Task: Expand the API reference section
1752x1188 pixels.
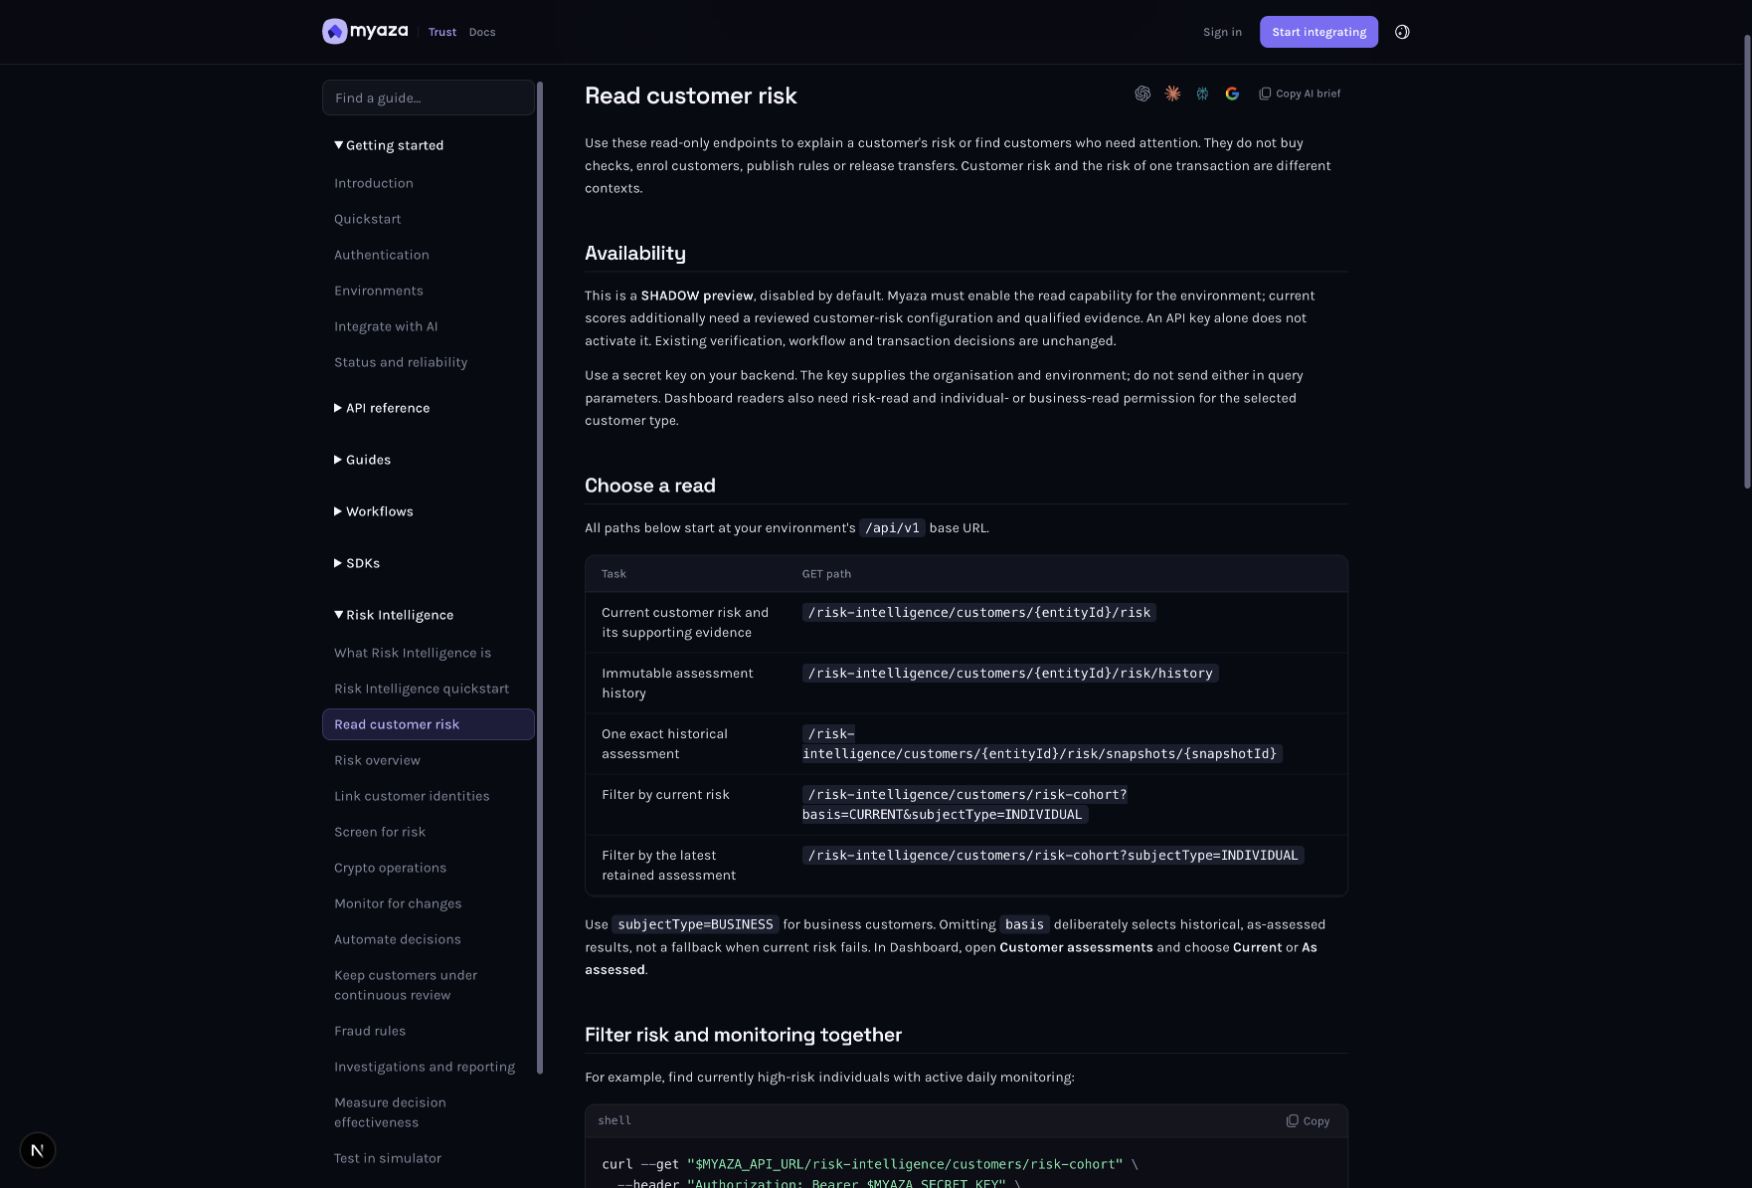Action: [382, 408]
